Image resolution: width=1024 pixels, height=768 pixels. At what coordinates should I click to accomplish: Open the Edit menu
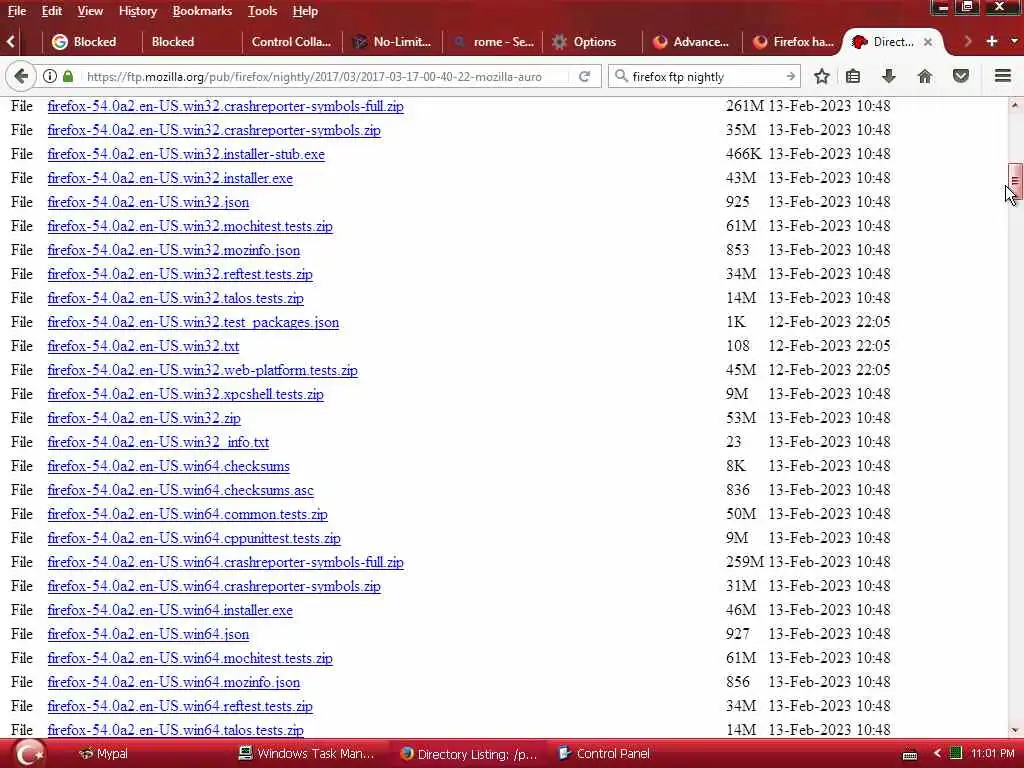(52, 11)
